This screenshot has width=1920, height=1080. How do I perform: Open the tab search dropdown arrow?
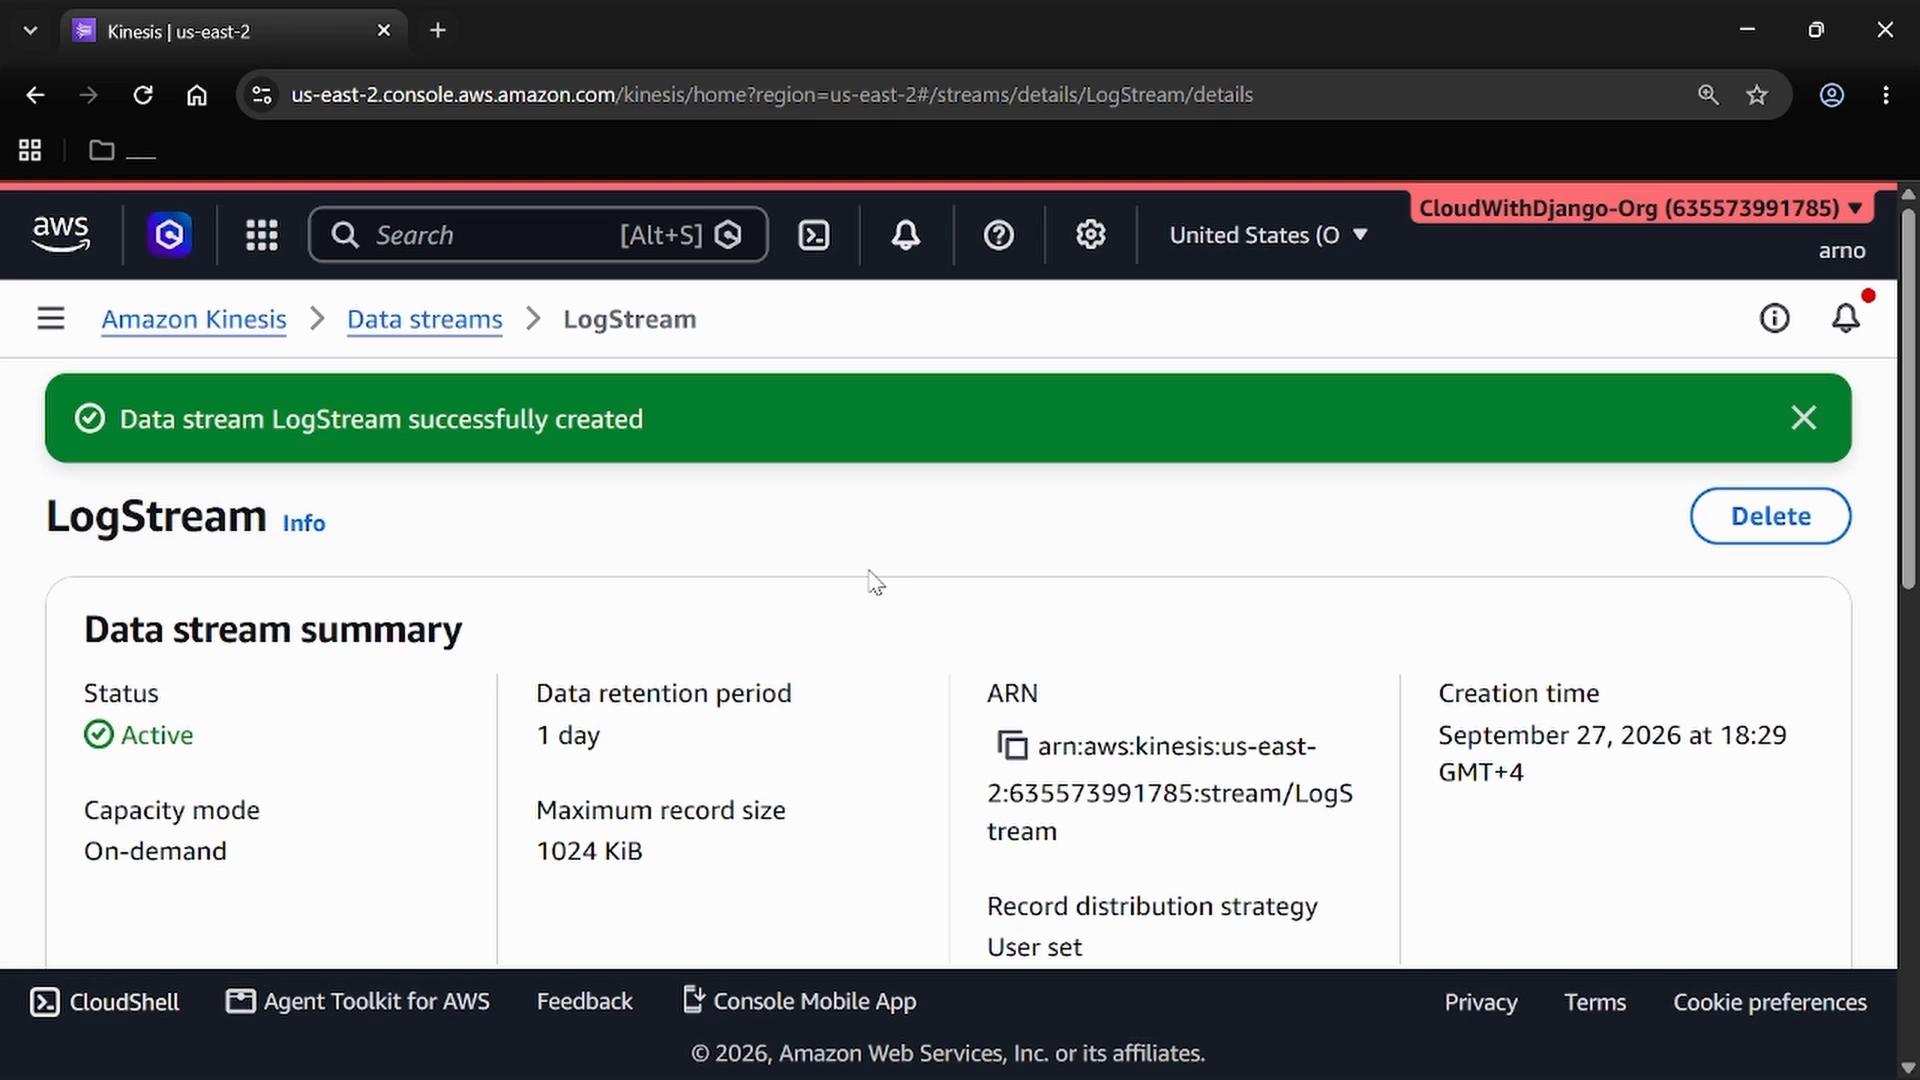click(30, 31)
